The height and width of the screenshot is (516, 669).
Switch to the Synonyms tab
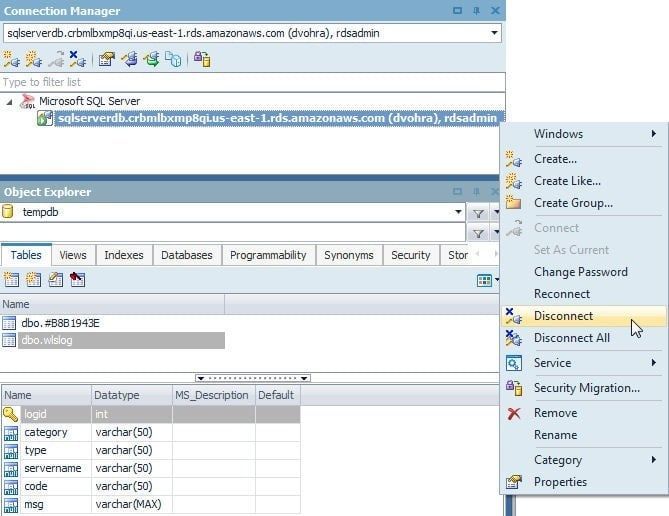click(349, 255)
